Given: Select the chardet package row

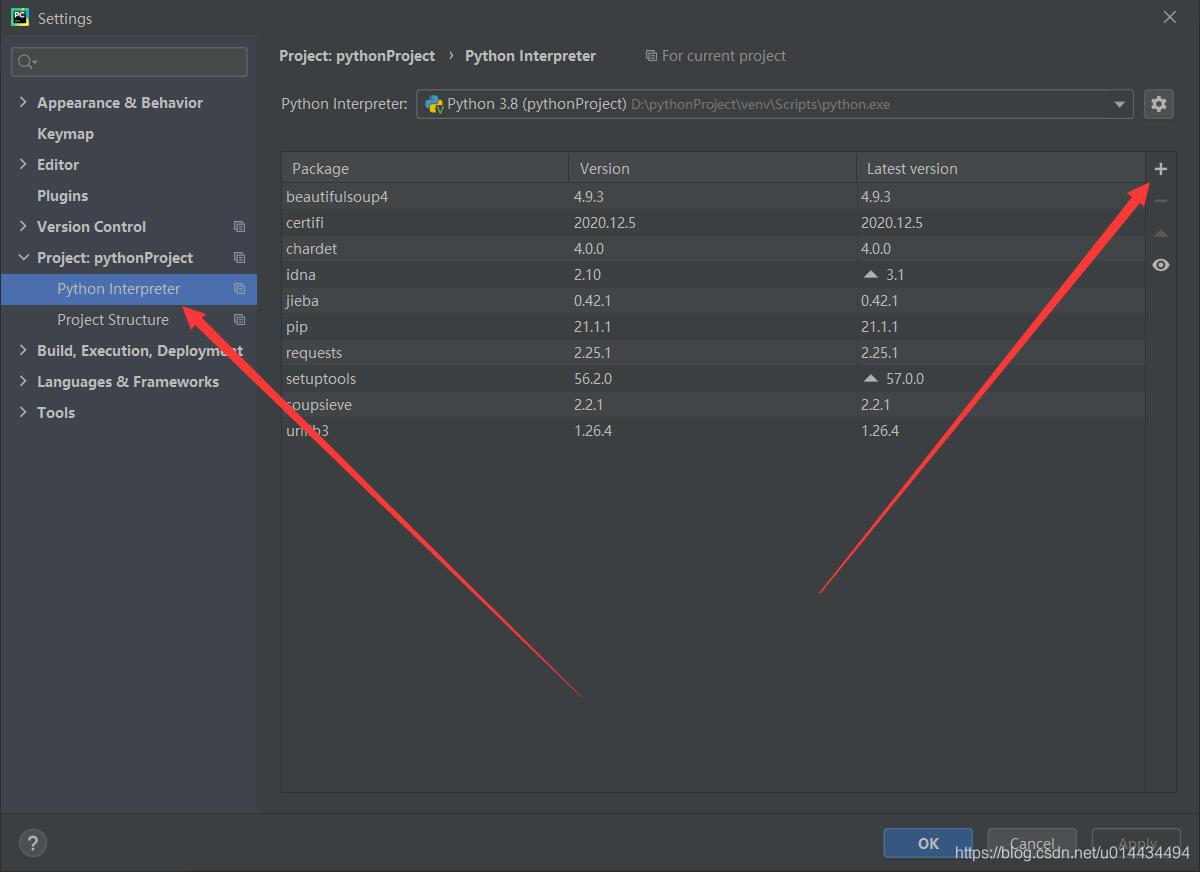Looking at the screenshot, I should 713,248.
